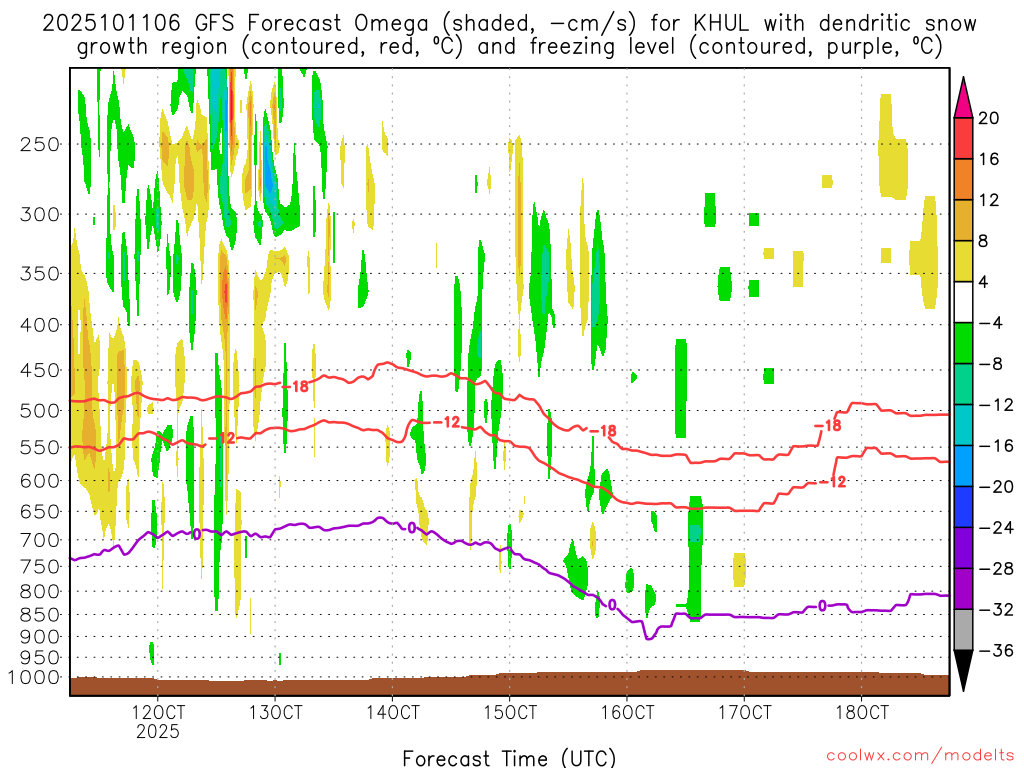Click the purple colorbar segment between -24 and -28
Screen dimensions: 1024x768
coord(963,549)
